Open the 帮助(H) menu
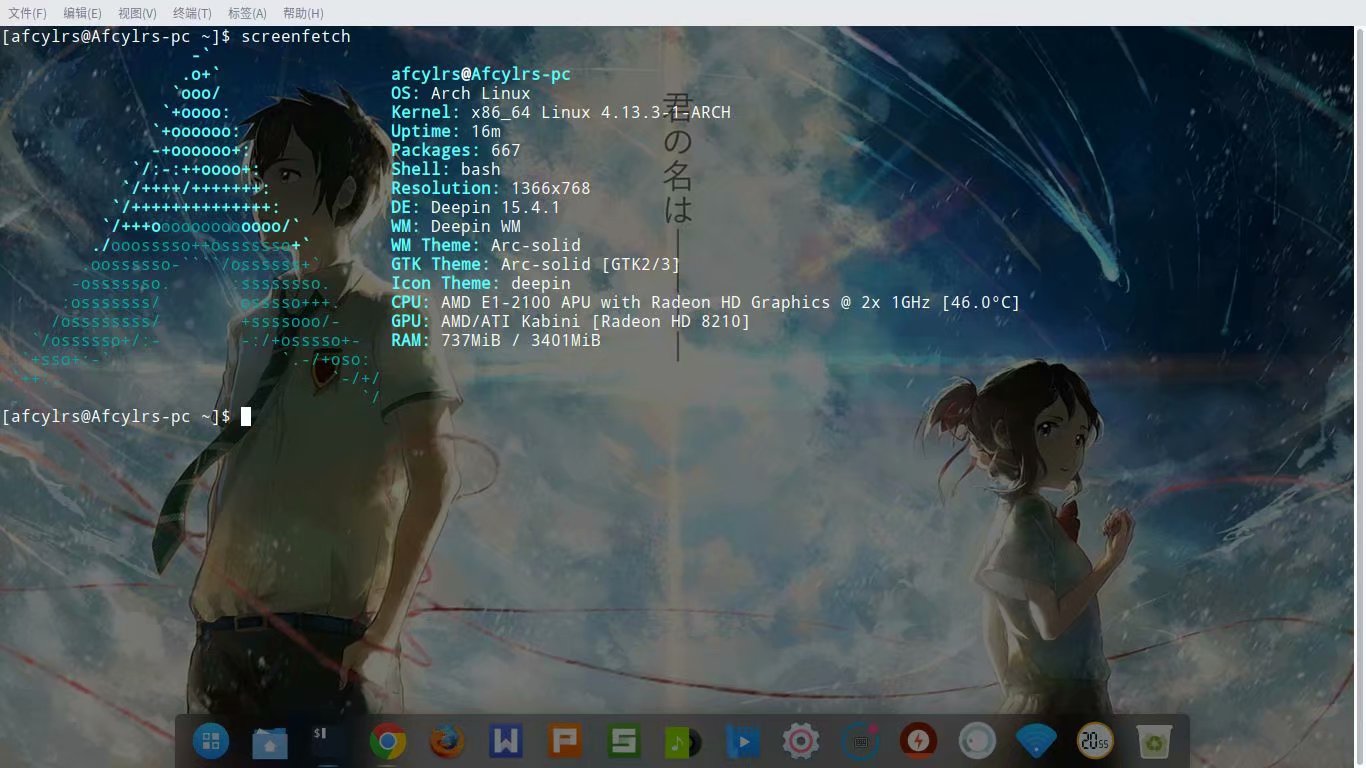Image resolution: width=1366 pixels, height=768 pixels. pyautogui.click(x=303, y=13)
